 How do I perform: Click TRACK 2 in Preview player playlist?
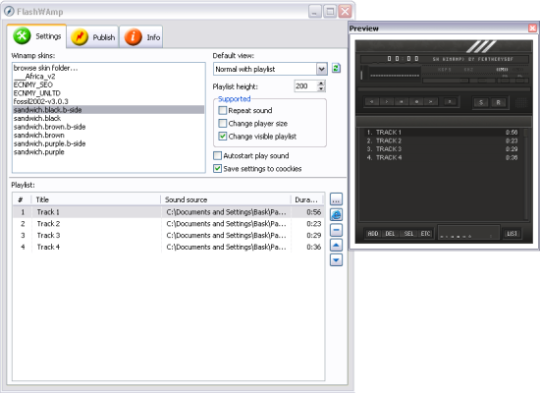pos(442,141)
